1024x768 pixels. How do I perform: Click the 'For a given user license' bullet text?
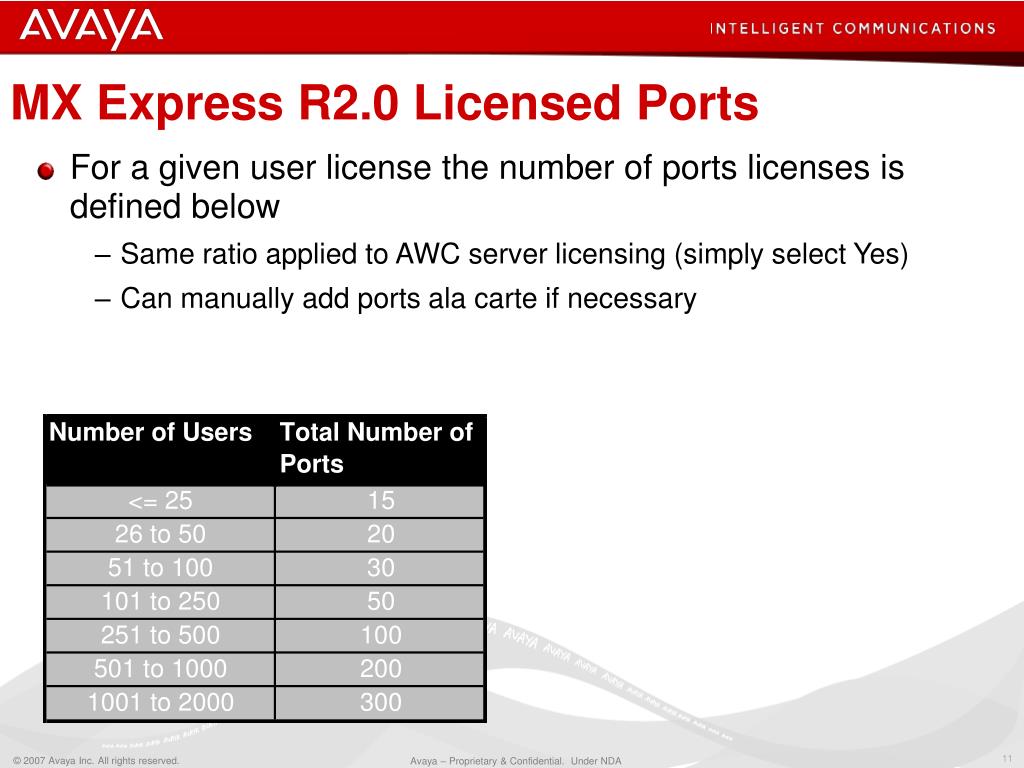[487, 187]
